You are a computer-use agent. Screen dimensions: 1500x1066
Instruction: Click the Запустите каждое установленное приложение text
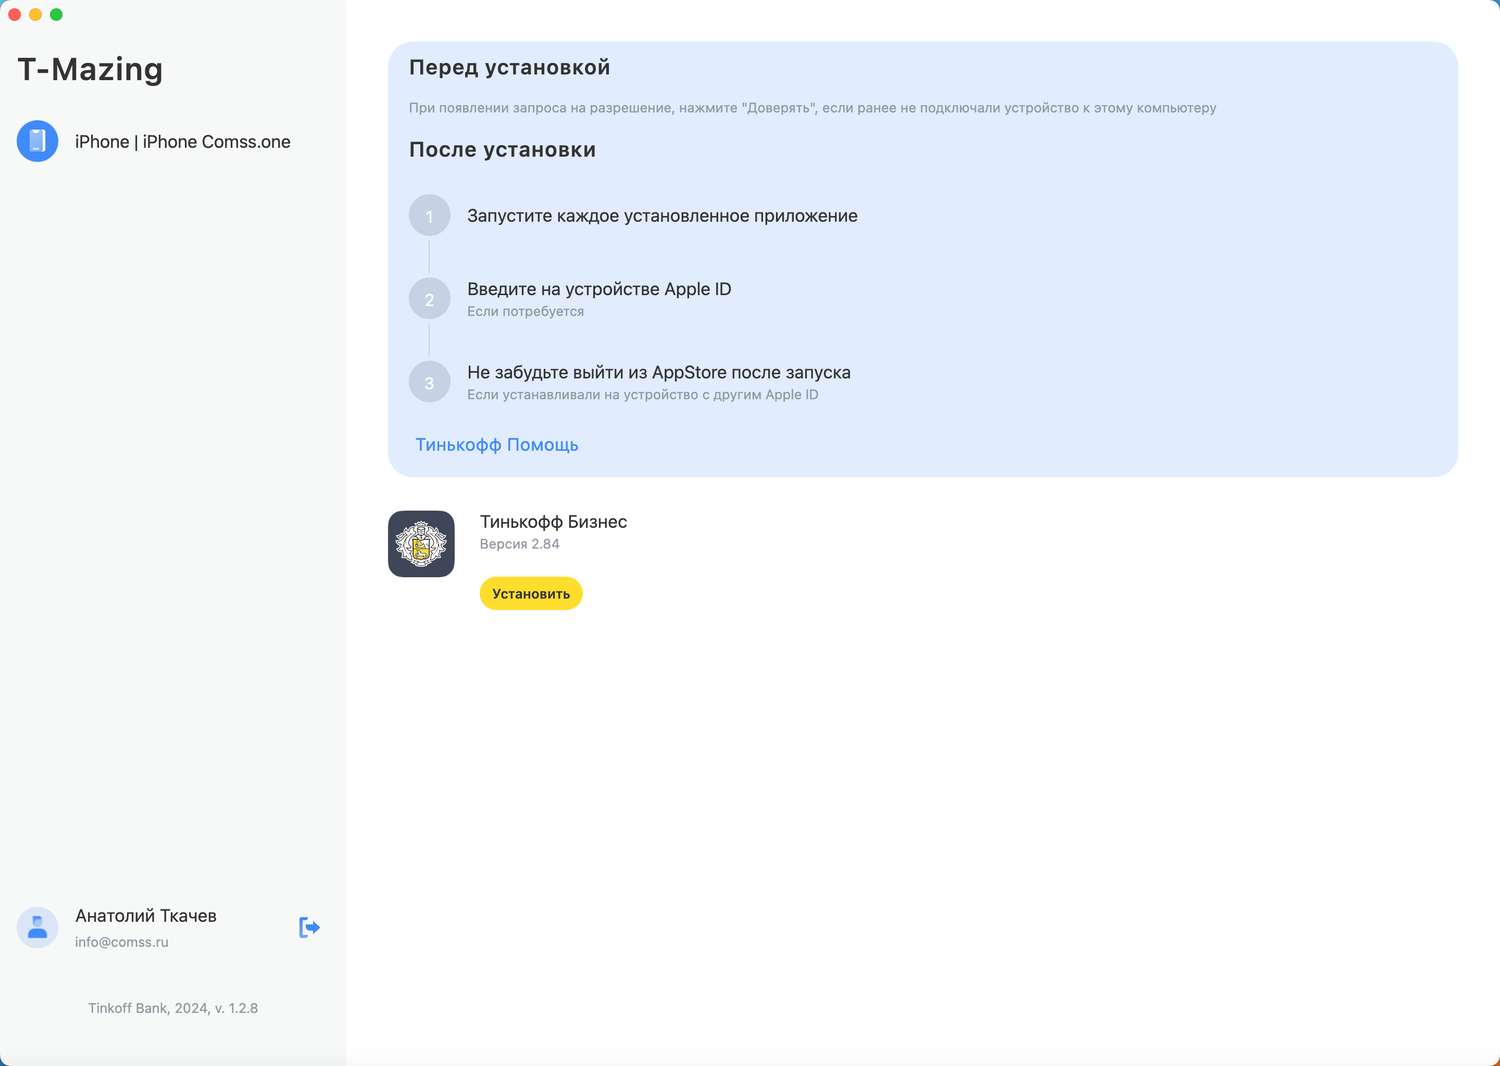(663, 216)
